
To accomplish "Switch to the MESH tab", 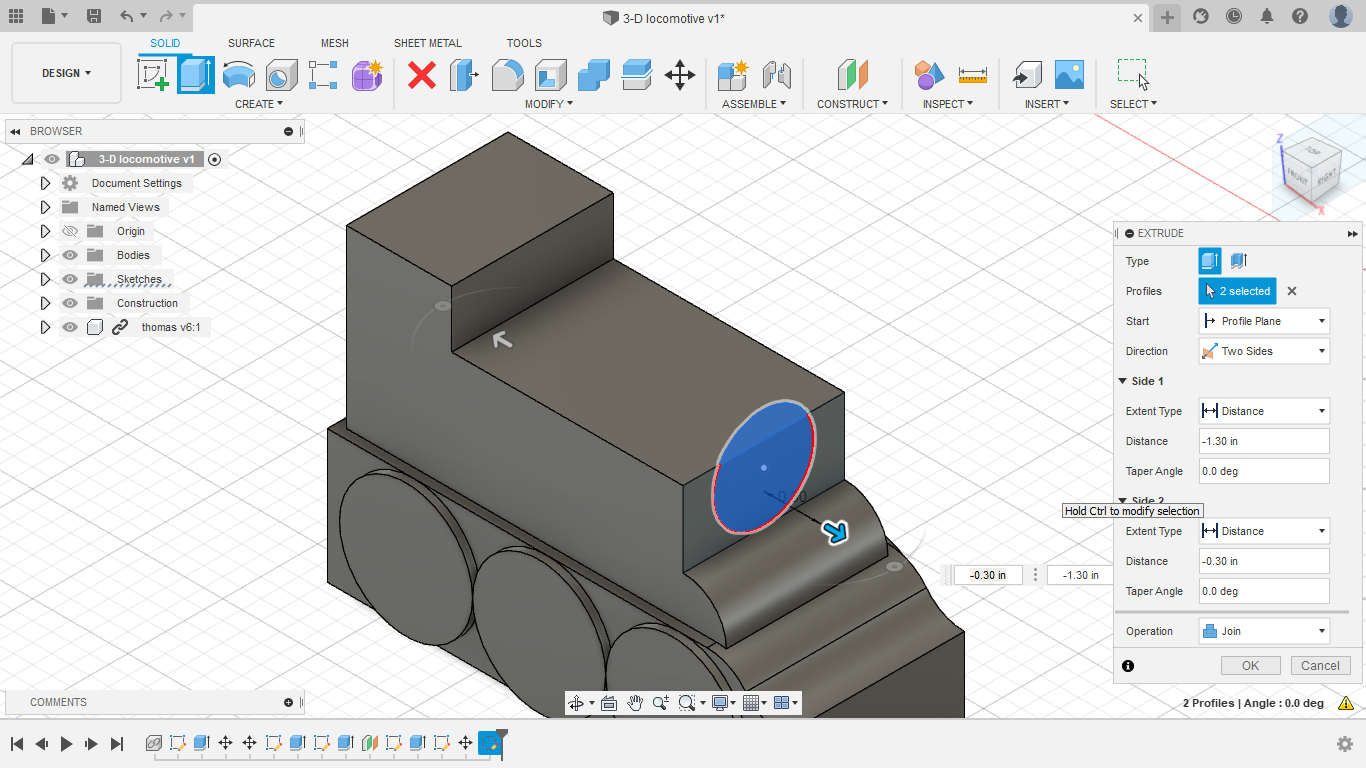I will click(x=335, y=43).
